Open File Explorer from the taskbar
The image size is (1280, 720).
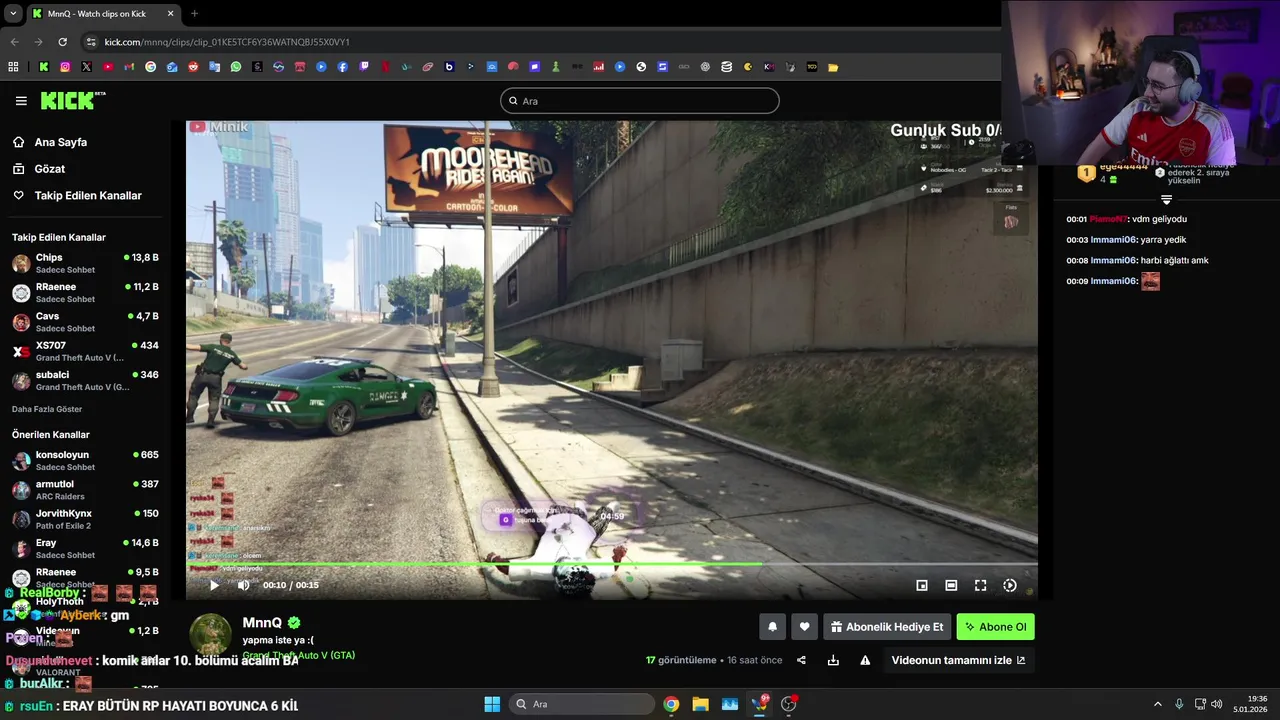700,704
